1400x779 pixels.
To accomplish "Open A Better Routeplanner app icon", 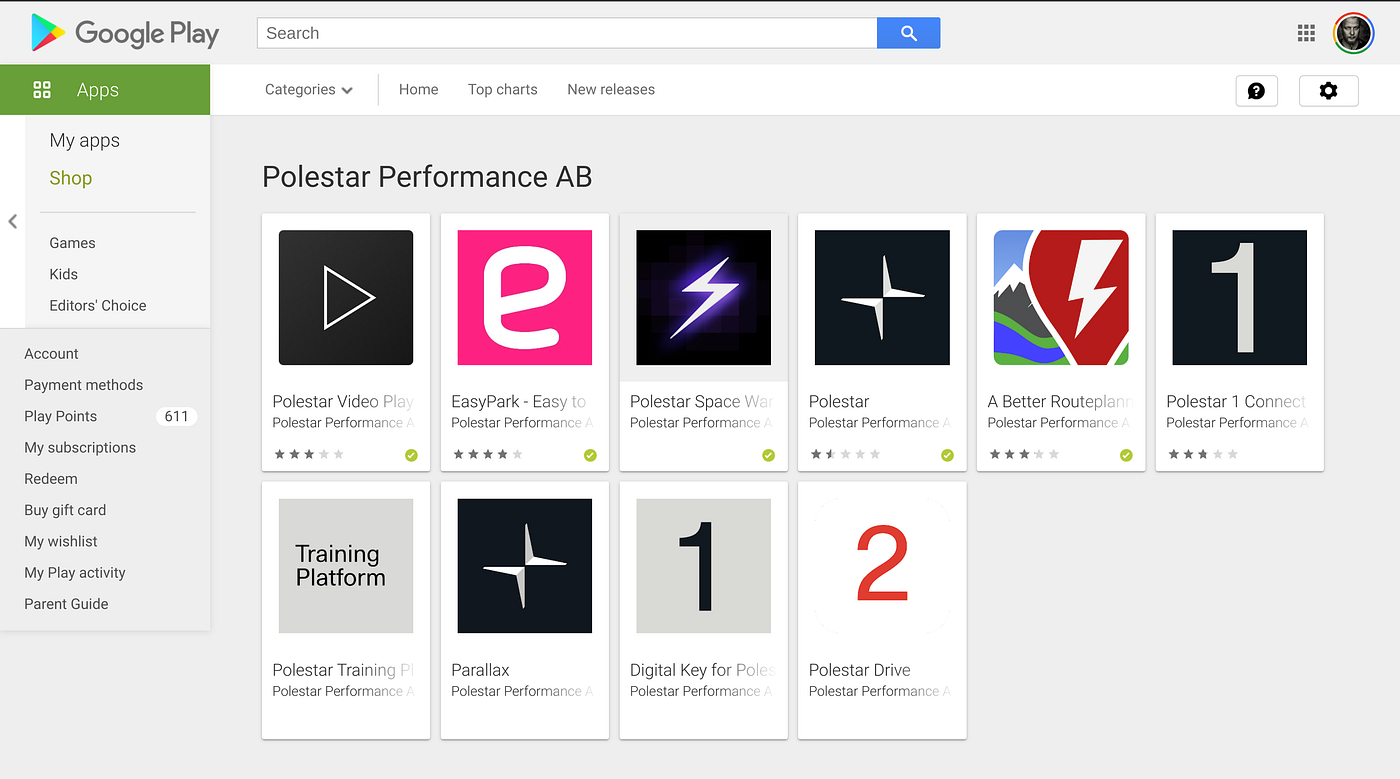I will click(x=1061, y=297).
